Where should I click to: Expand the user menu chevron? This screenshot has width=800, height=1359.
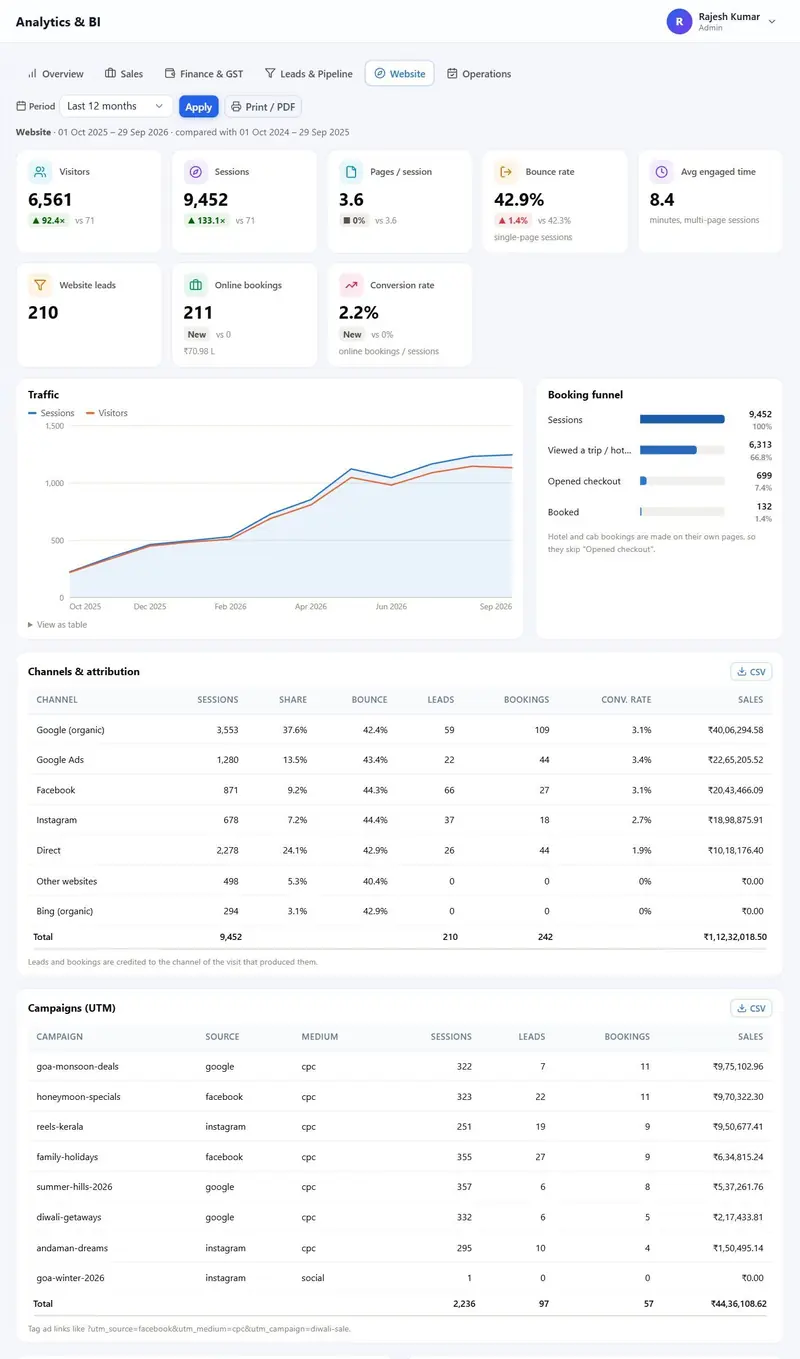coord(772,21)
